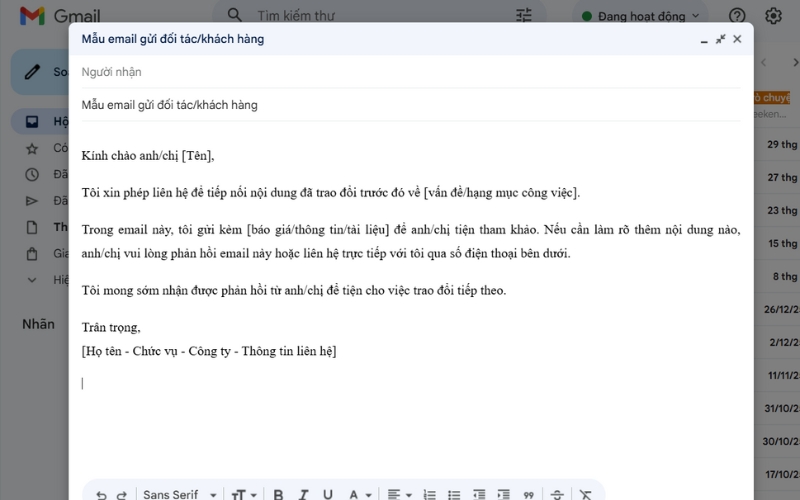Open the email dated 26/12
800x500 pixels.
778,309
